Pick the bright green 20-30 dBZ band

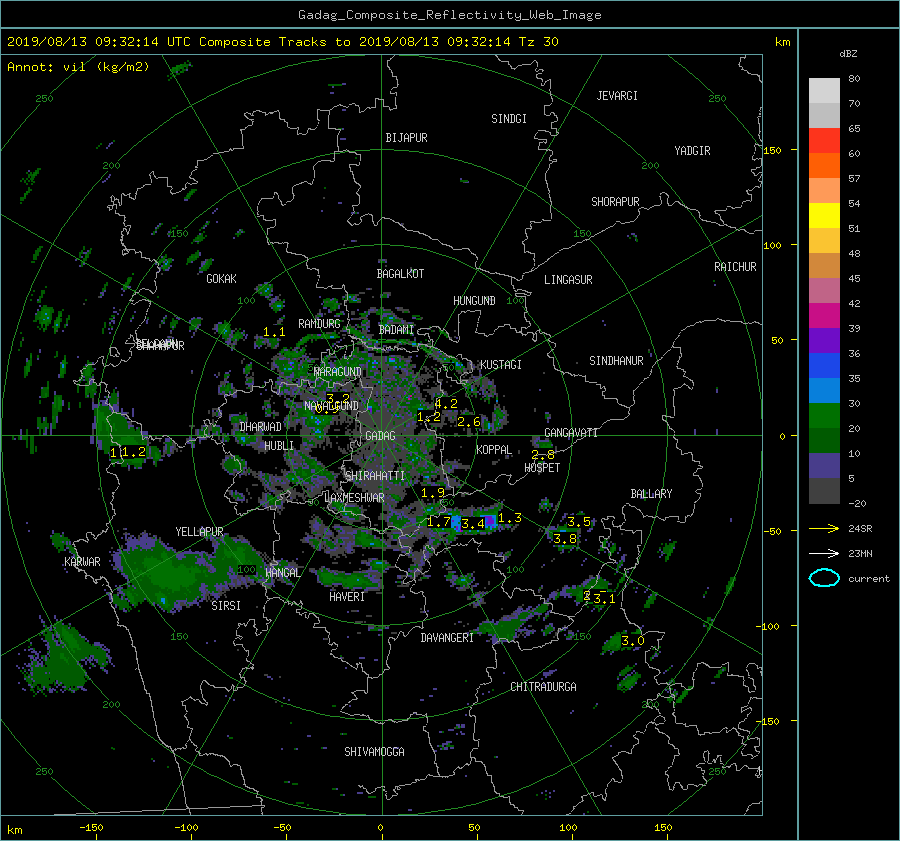(824, 416)
